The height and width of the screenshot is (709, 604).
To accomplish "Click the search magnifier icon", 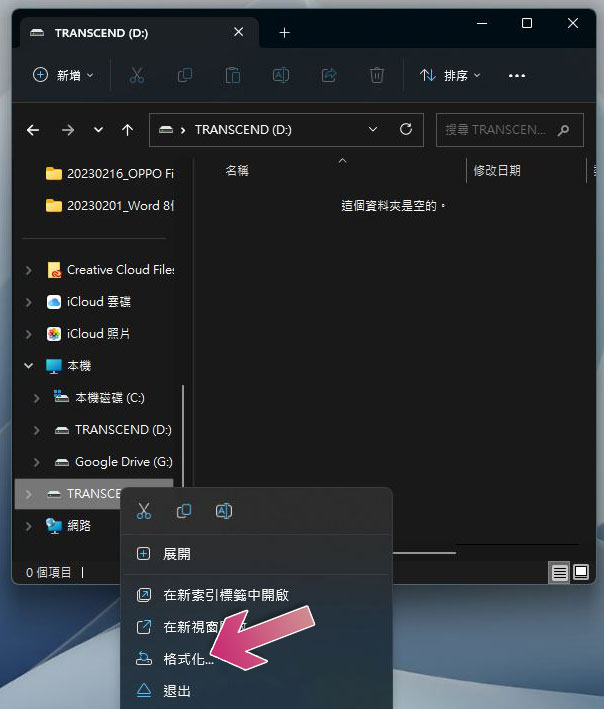I will pos(563,130).
